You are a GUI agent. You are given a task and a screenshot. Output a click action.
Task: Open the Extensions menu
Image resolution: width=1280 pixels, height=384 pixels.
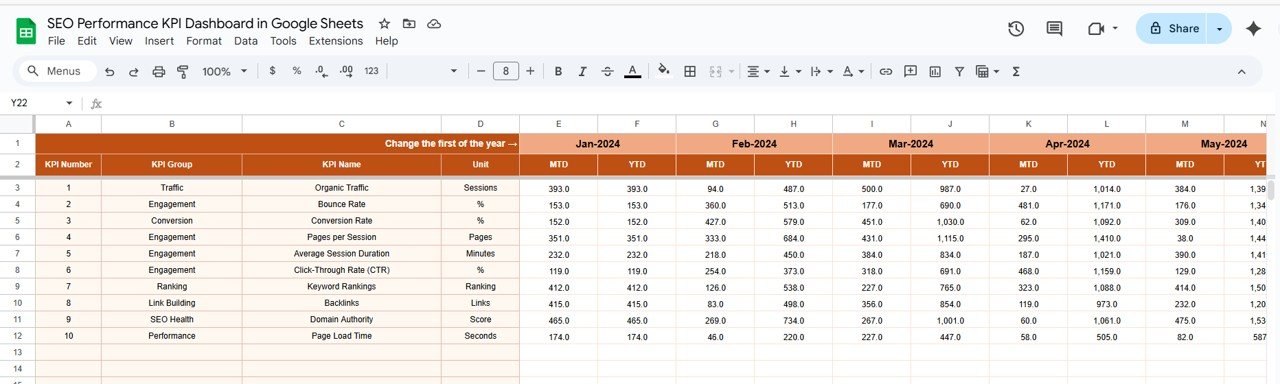pyautogui.click(x=336, y=41)
